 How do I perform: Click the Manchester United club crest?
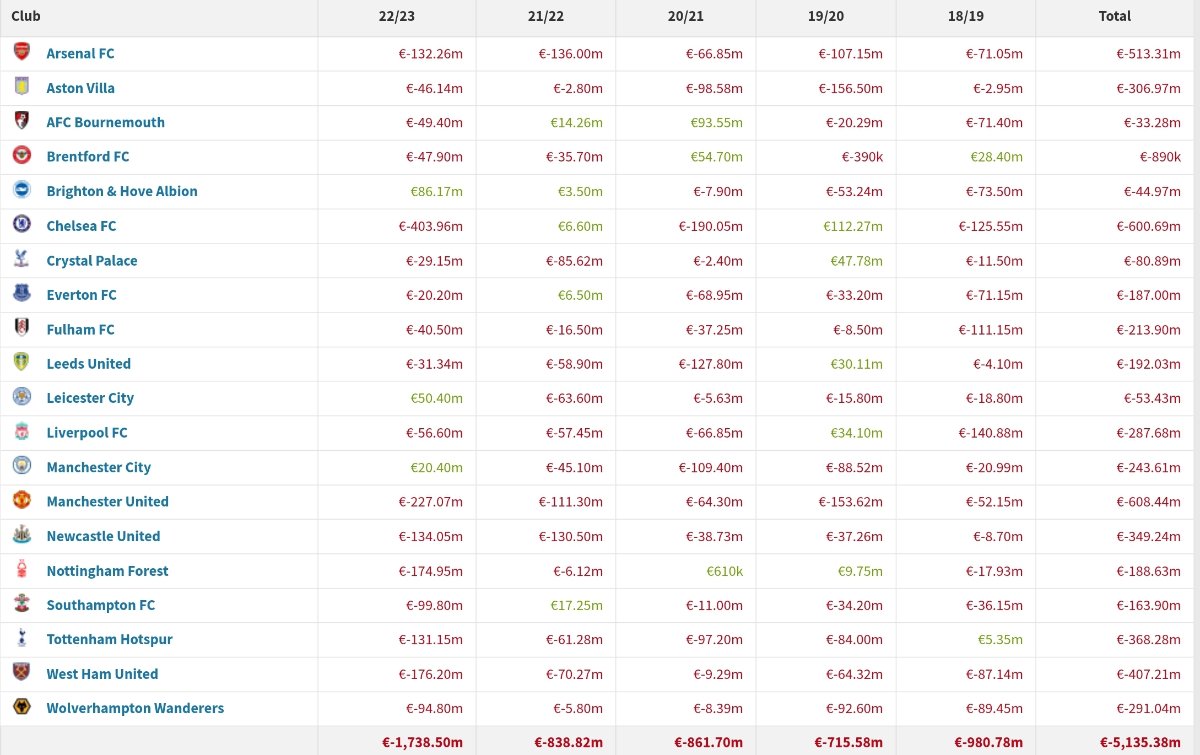pos(22,501)
